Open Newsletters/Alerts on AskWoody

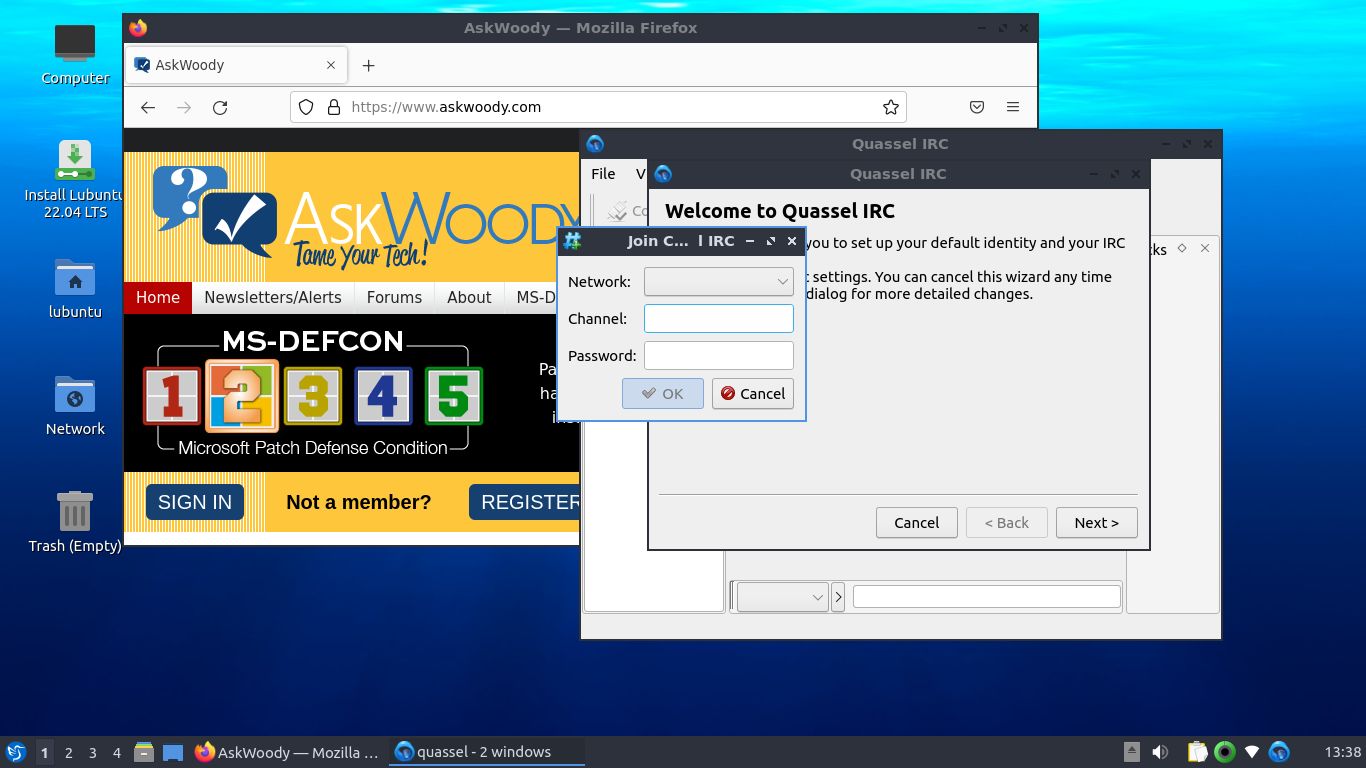tap(273, 297)
